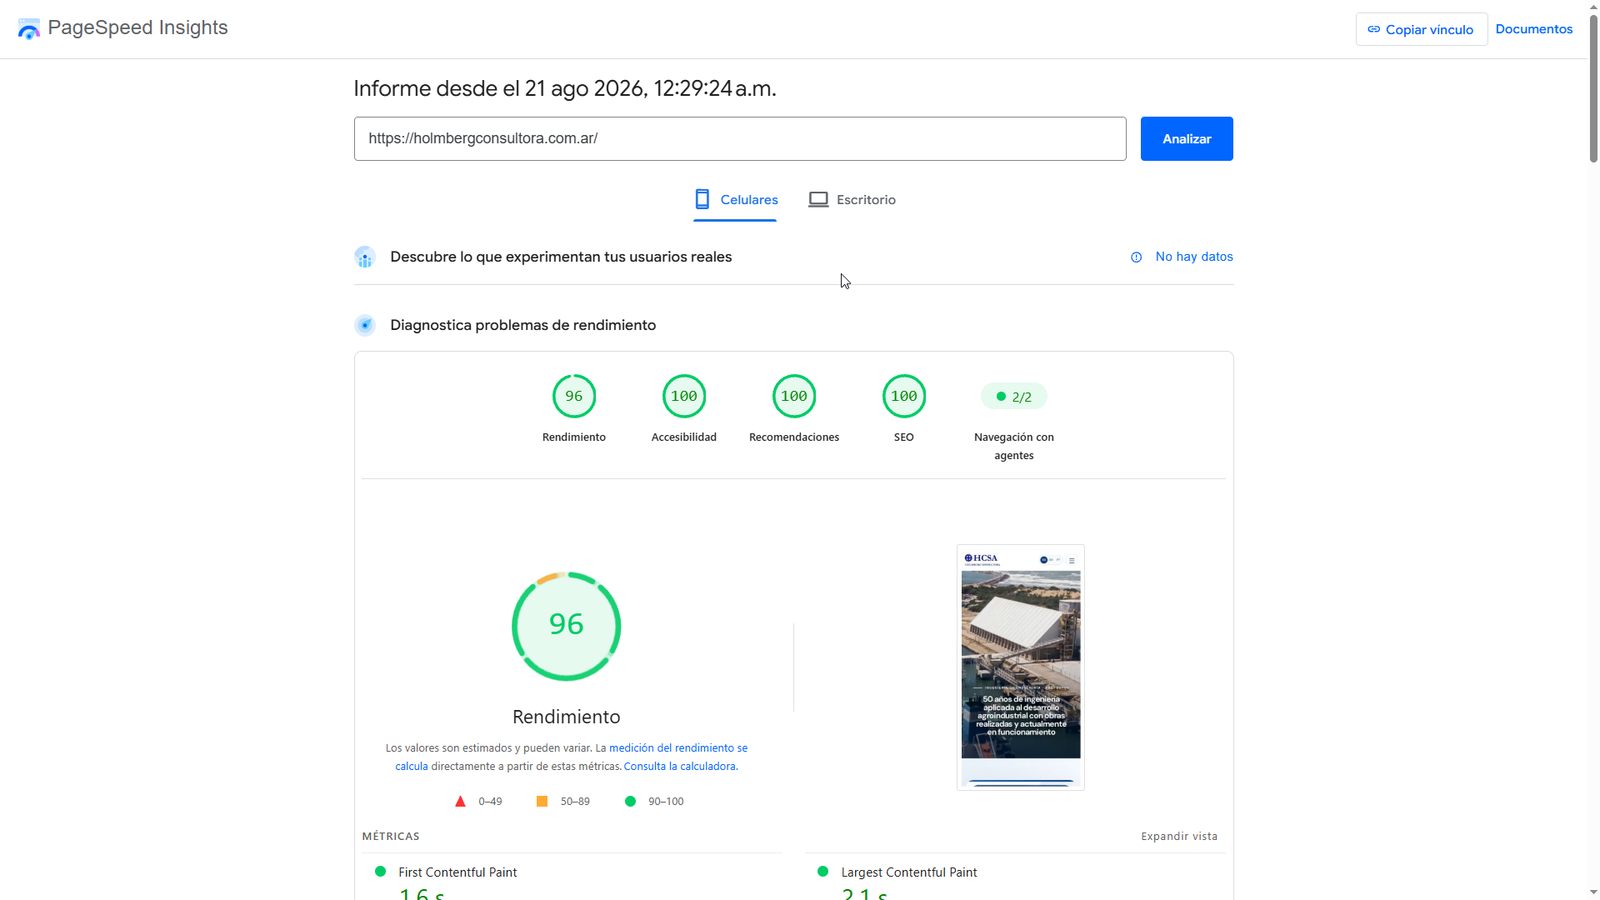Click the Analizar button
This screenshot has height=900, width=1600.
point(1187,139)
